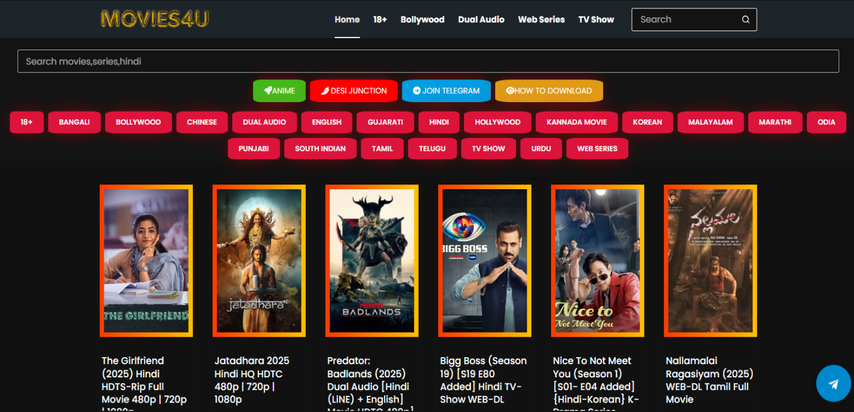854x412 pixels.
Task: Open the DESI JUNCTION button
Action: point(353,91)
